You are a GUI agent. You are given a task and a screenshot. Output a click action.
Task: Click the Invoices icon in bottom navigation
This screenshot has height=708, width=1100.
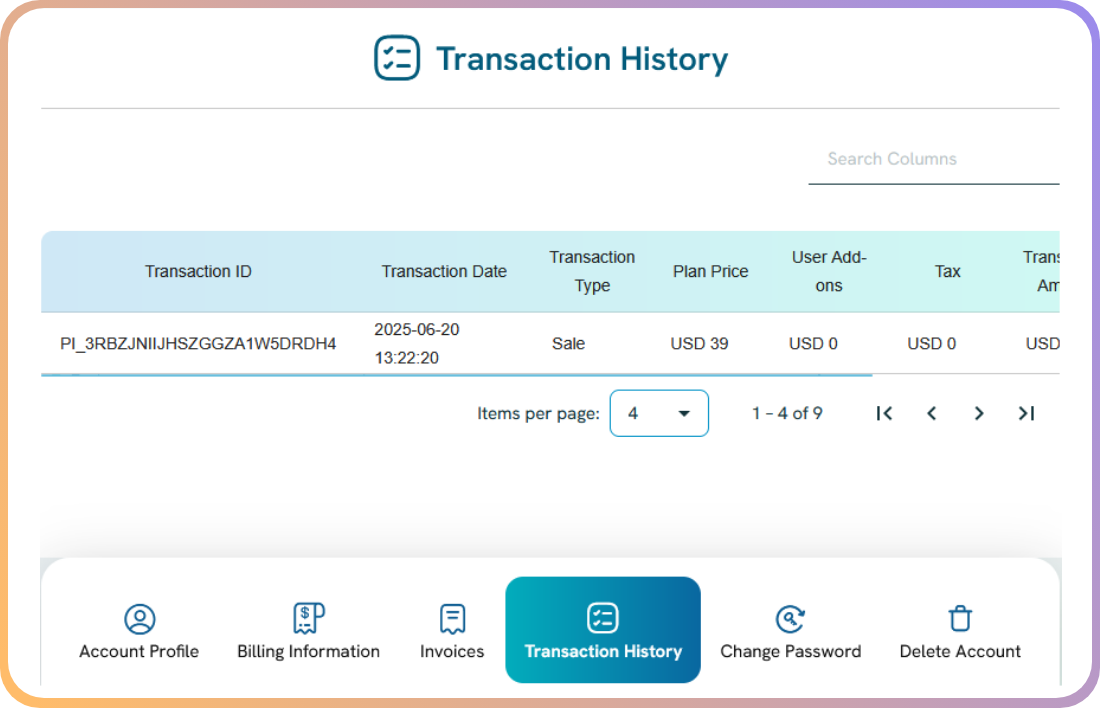(452, 619)
